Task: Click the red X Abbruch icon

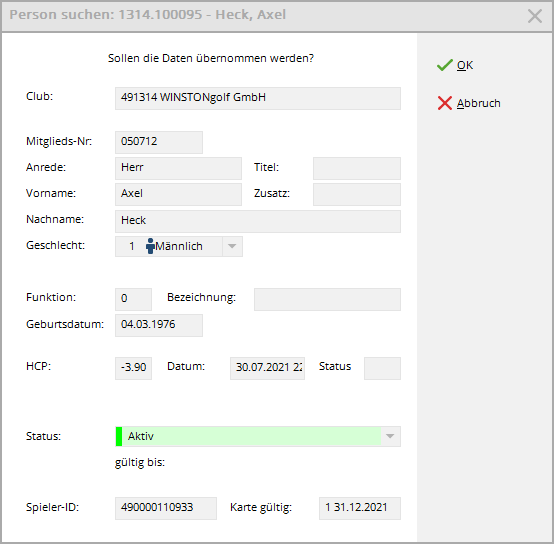Action: (x=444, y=103)
